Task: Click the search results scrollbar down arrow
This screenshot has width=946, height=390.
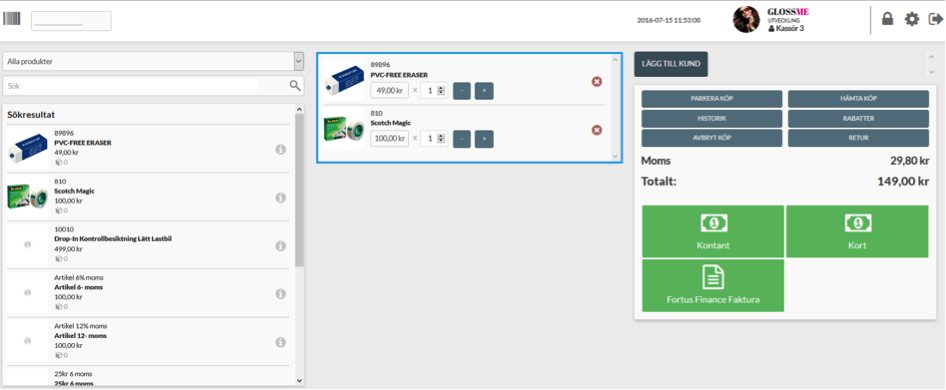Action: 300,380
